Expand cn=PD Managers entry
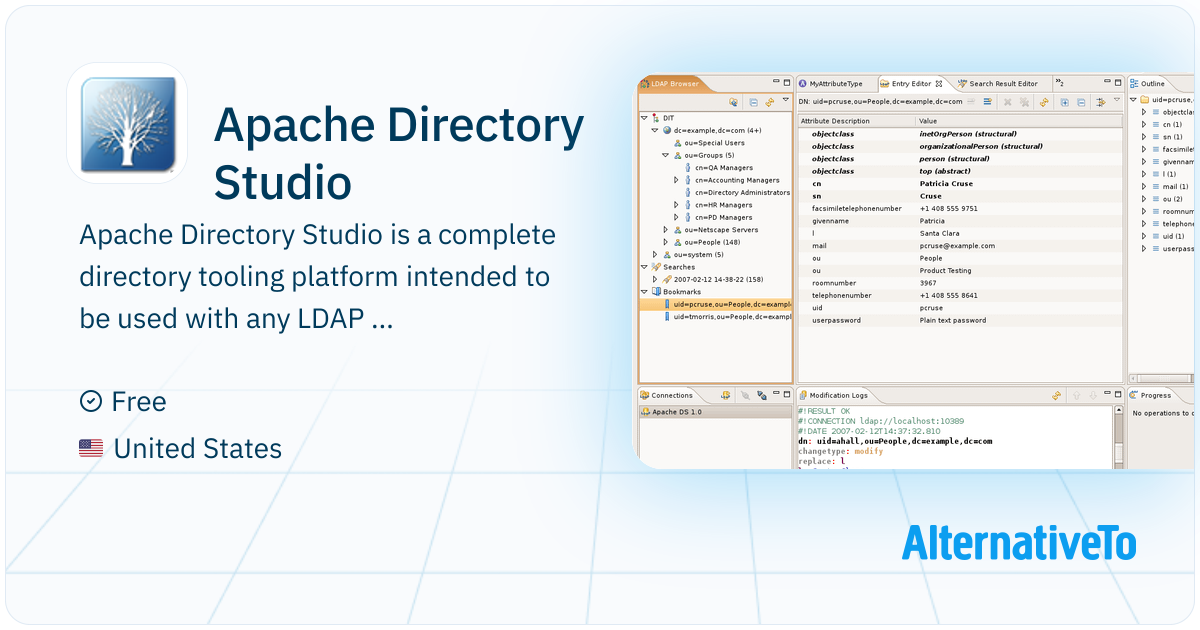The image size is (1200, 630). pos(676,217)
